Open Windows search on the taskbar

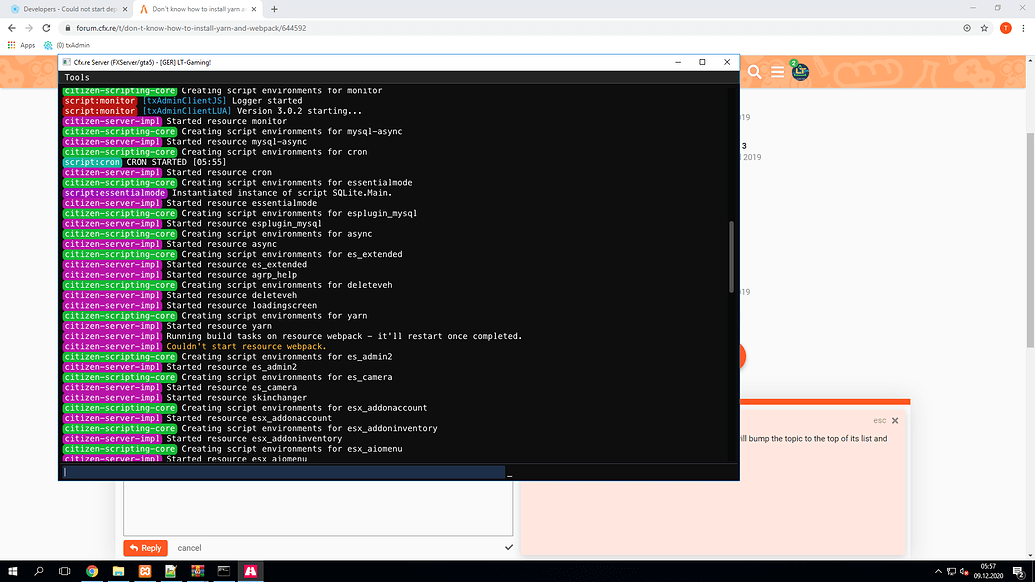[x=37, y=572]
